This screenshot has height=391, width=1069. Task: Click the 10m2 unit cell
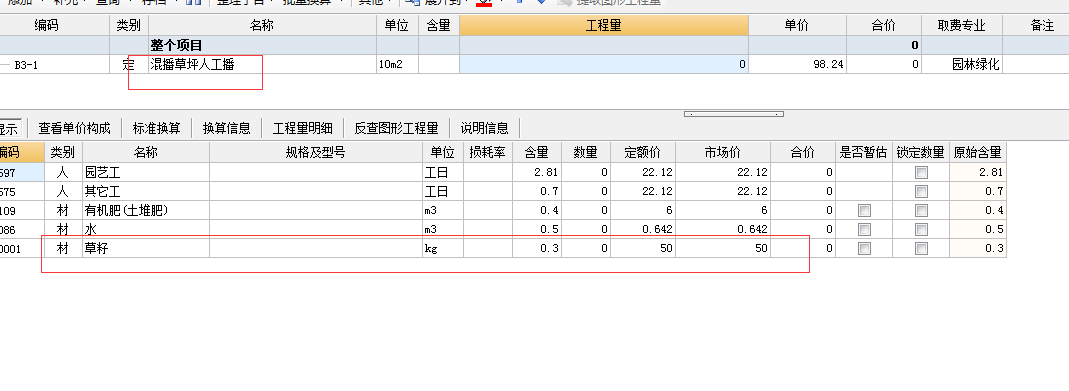point(397,65)
